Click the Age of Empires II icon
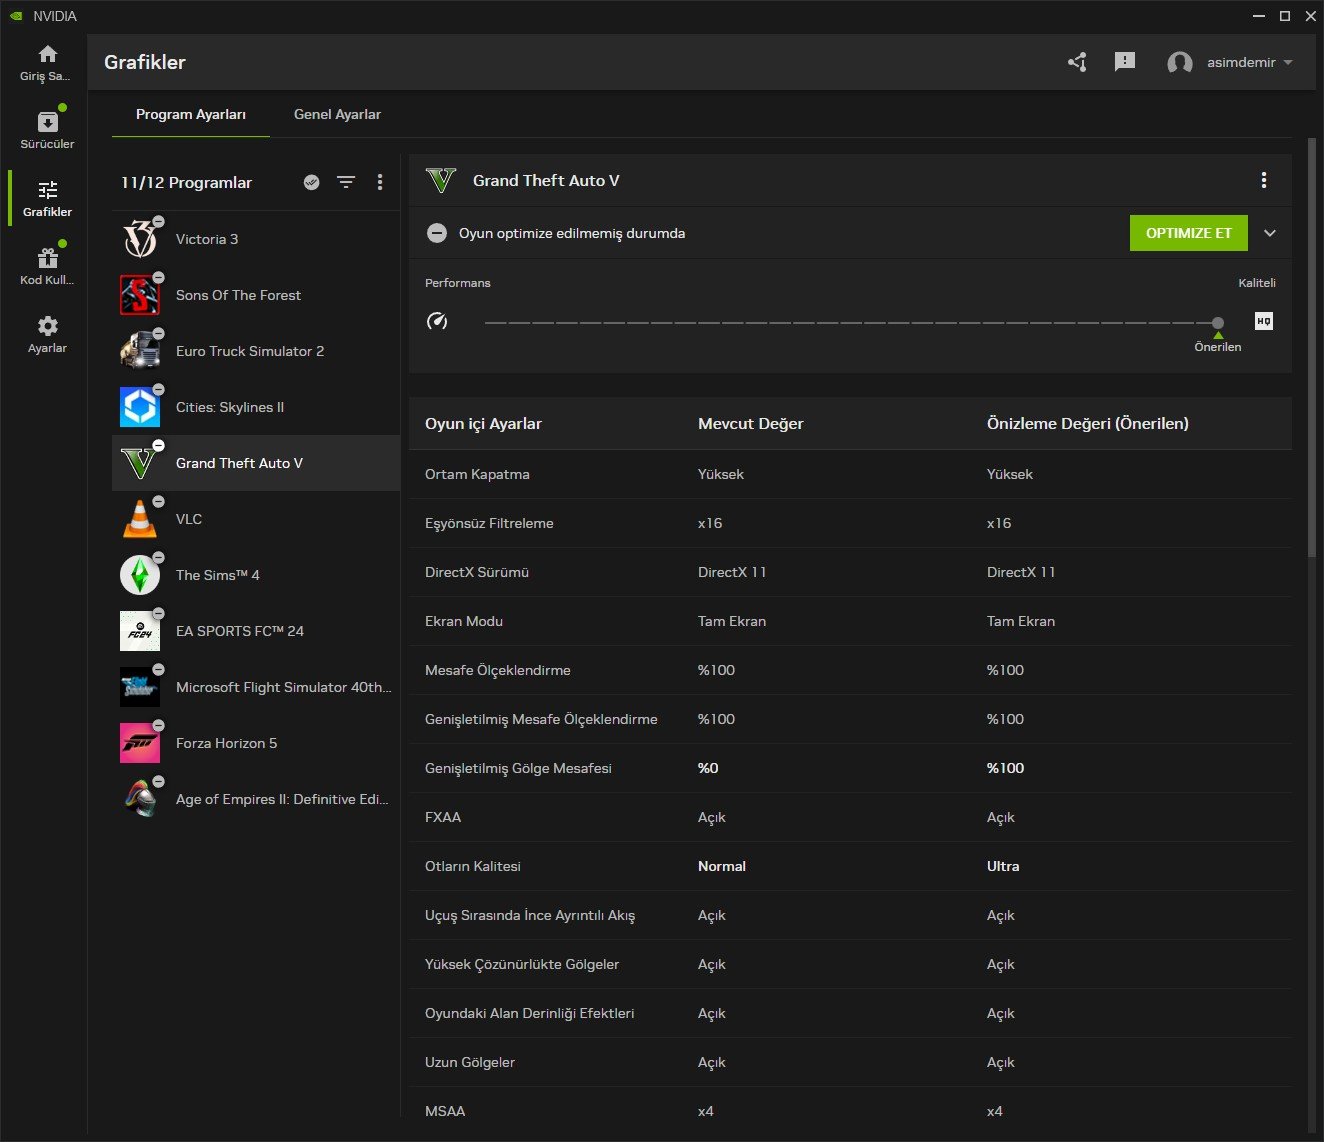Viewport: 1324px width, 1142px height. click(x=139, y=799)
